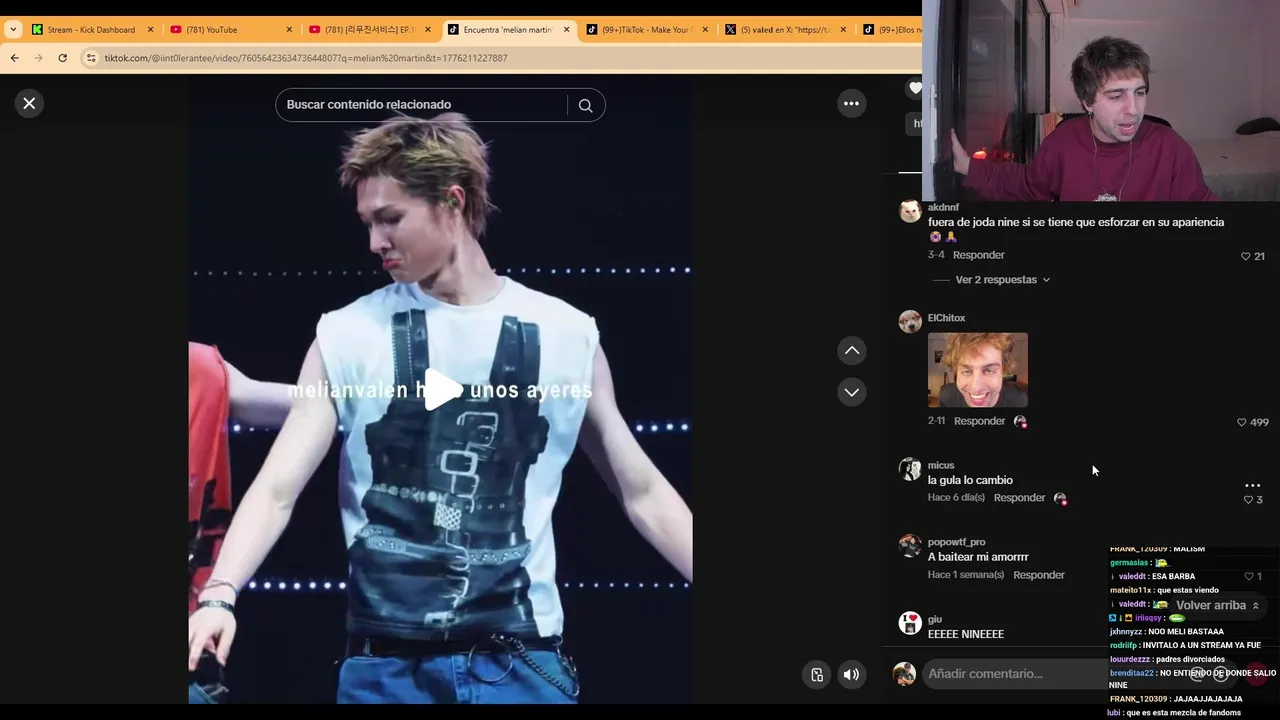Viewport: 1280px width, 720px height.
Task: Mute the video sound
Action: (851, 674)
